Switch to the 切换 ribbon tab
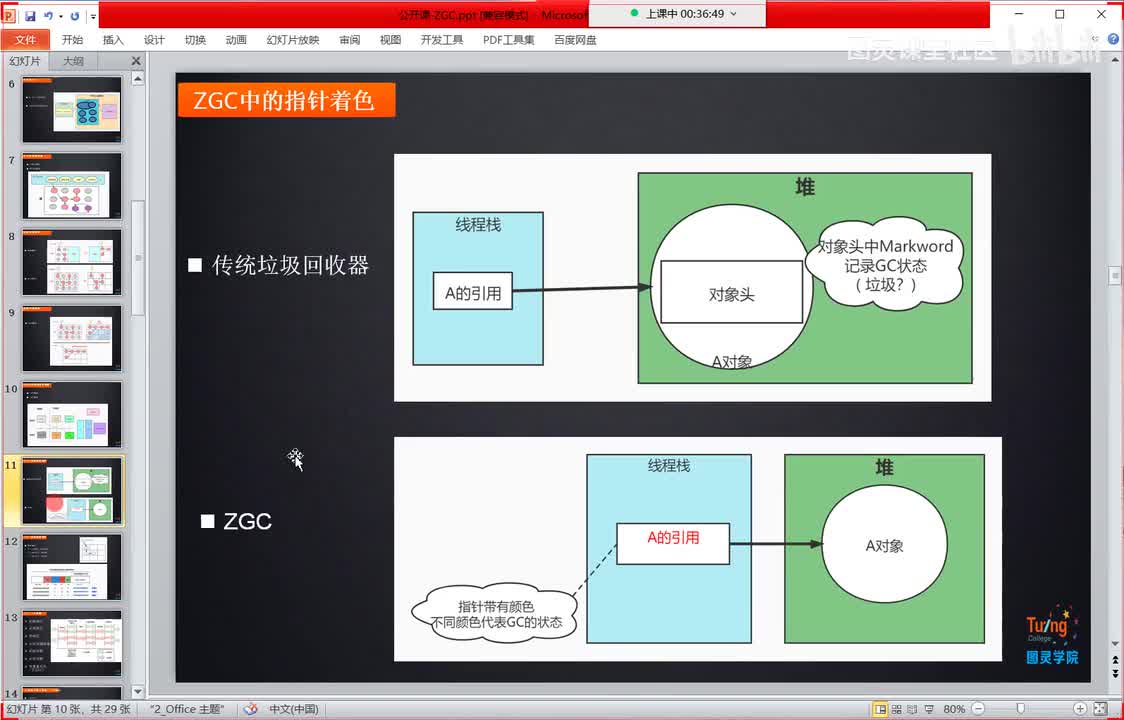This screenshot has width=1124, height=720. (195, 40)
